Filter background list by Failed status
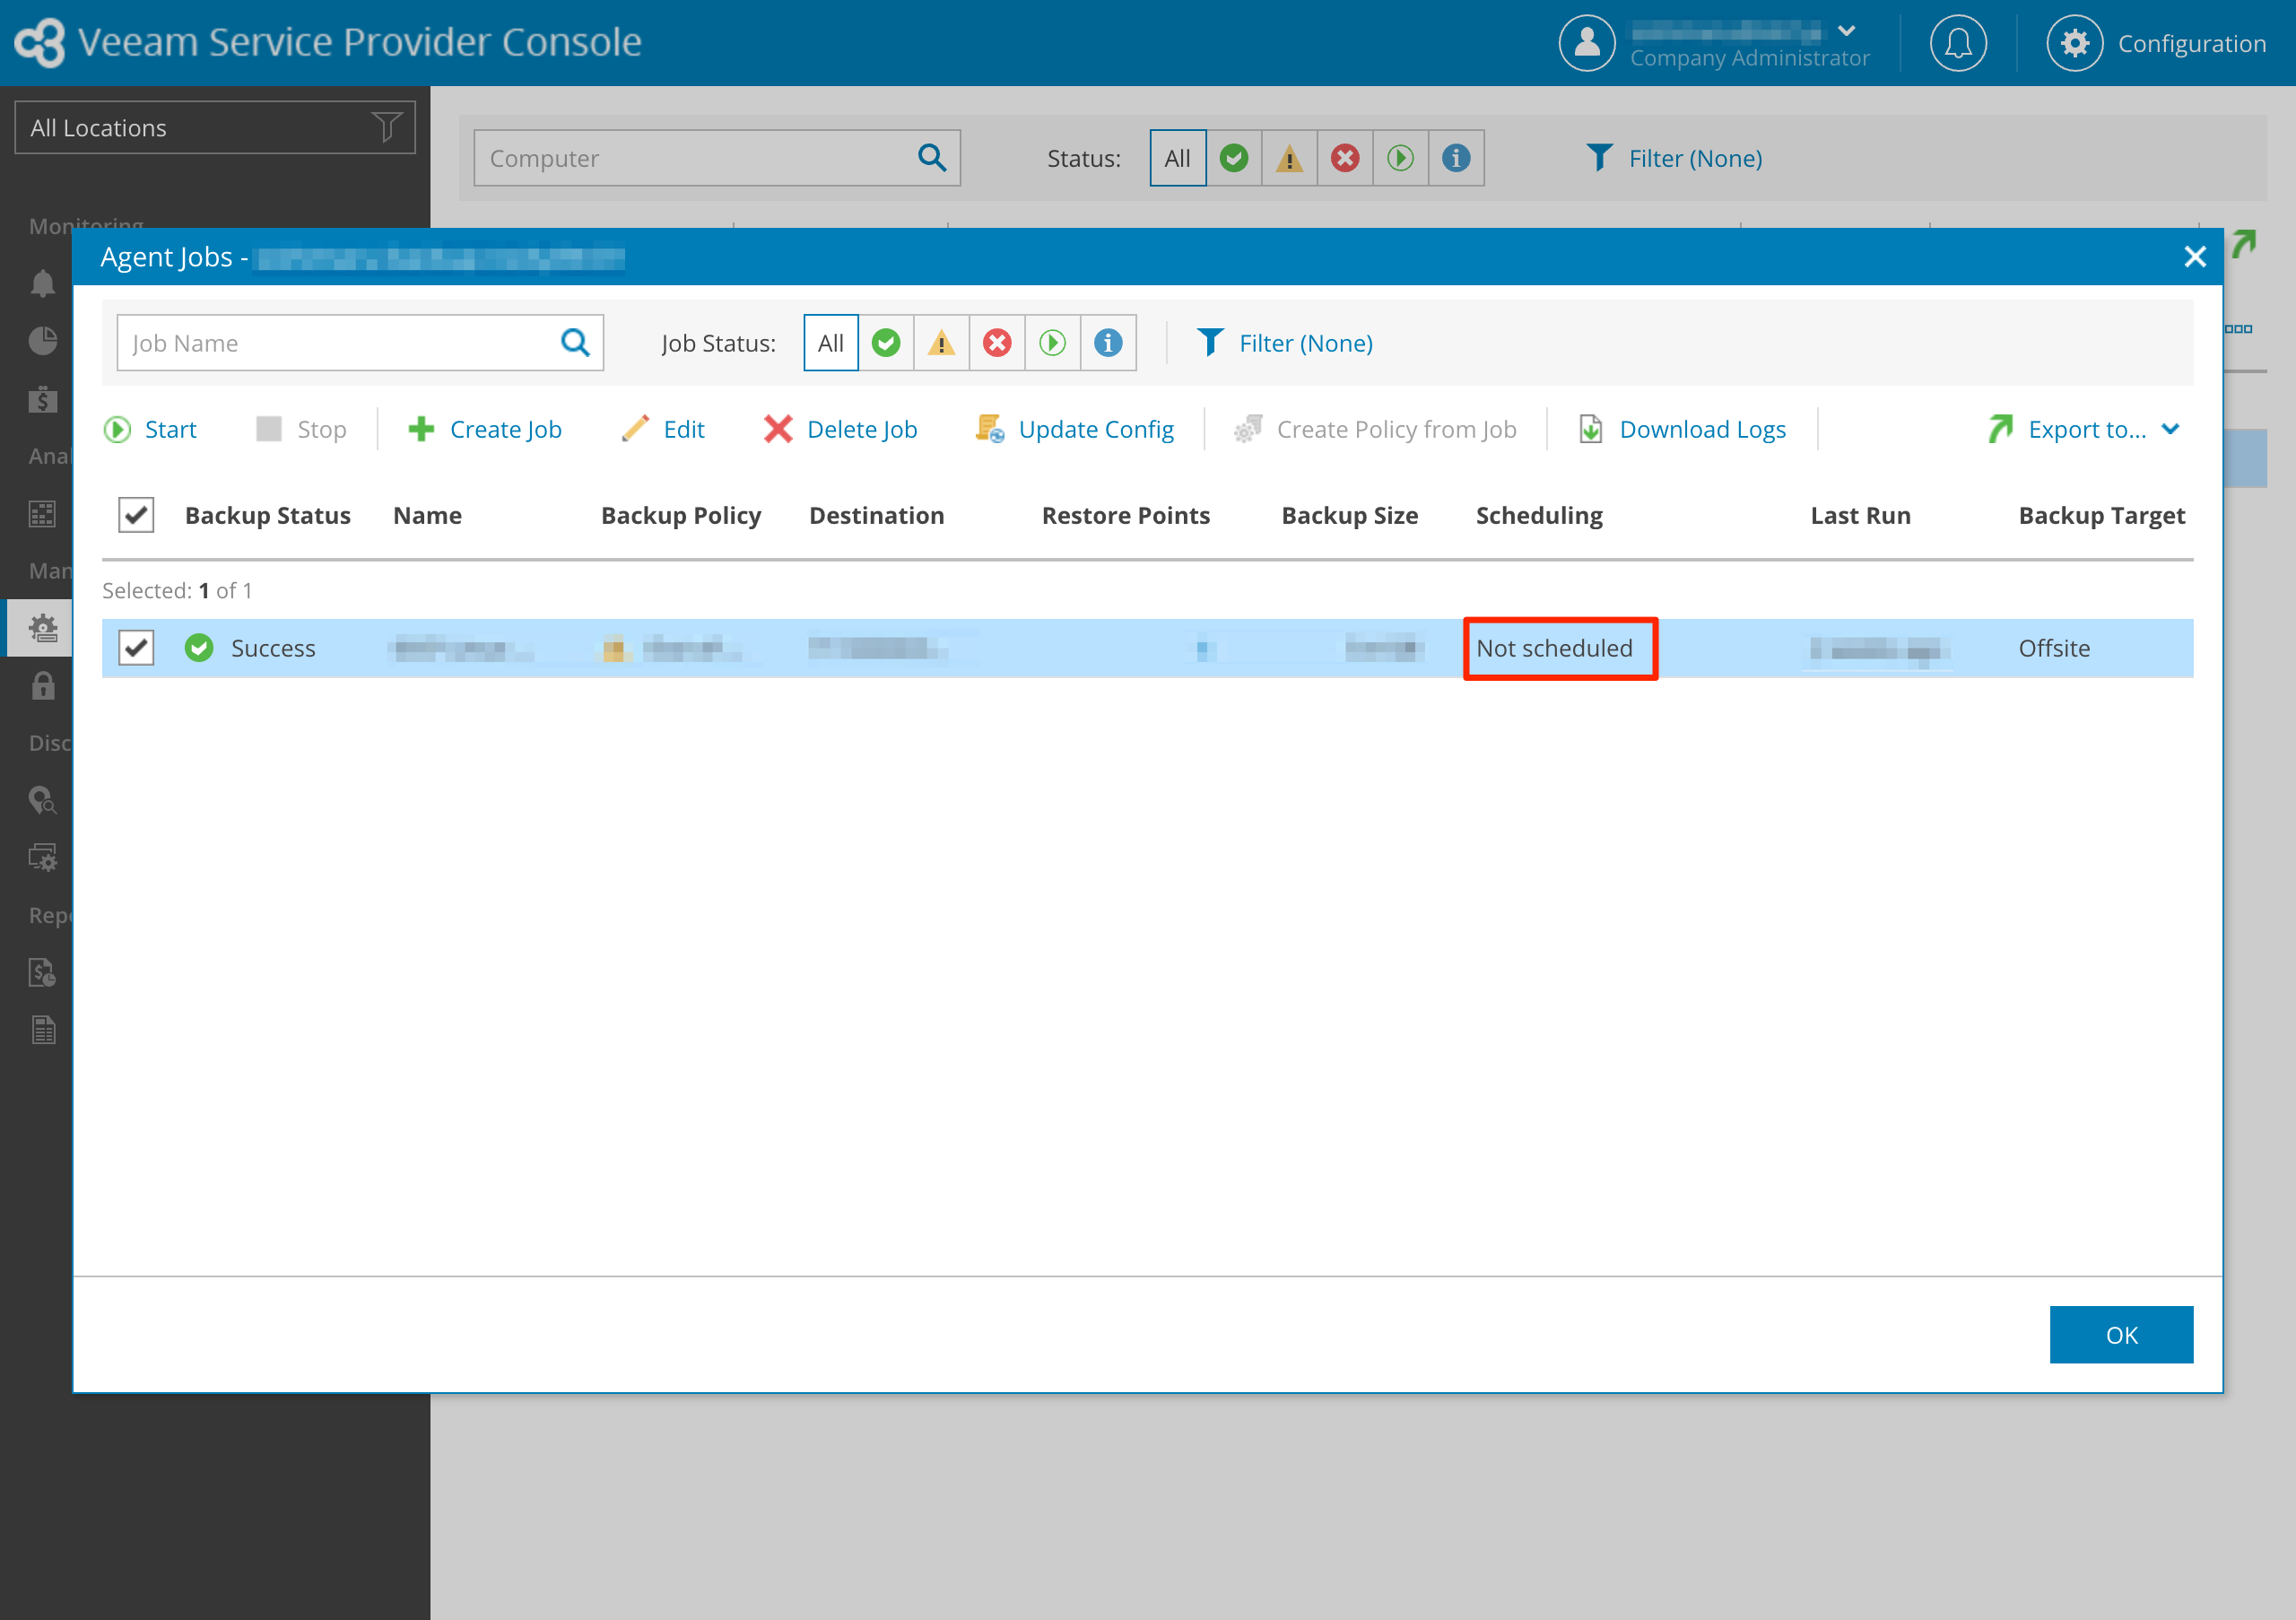The image size is (2296, 1620). (1345, 158)
